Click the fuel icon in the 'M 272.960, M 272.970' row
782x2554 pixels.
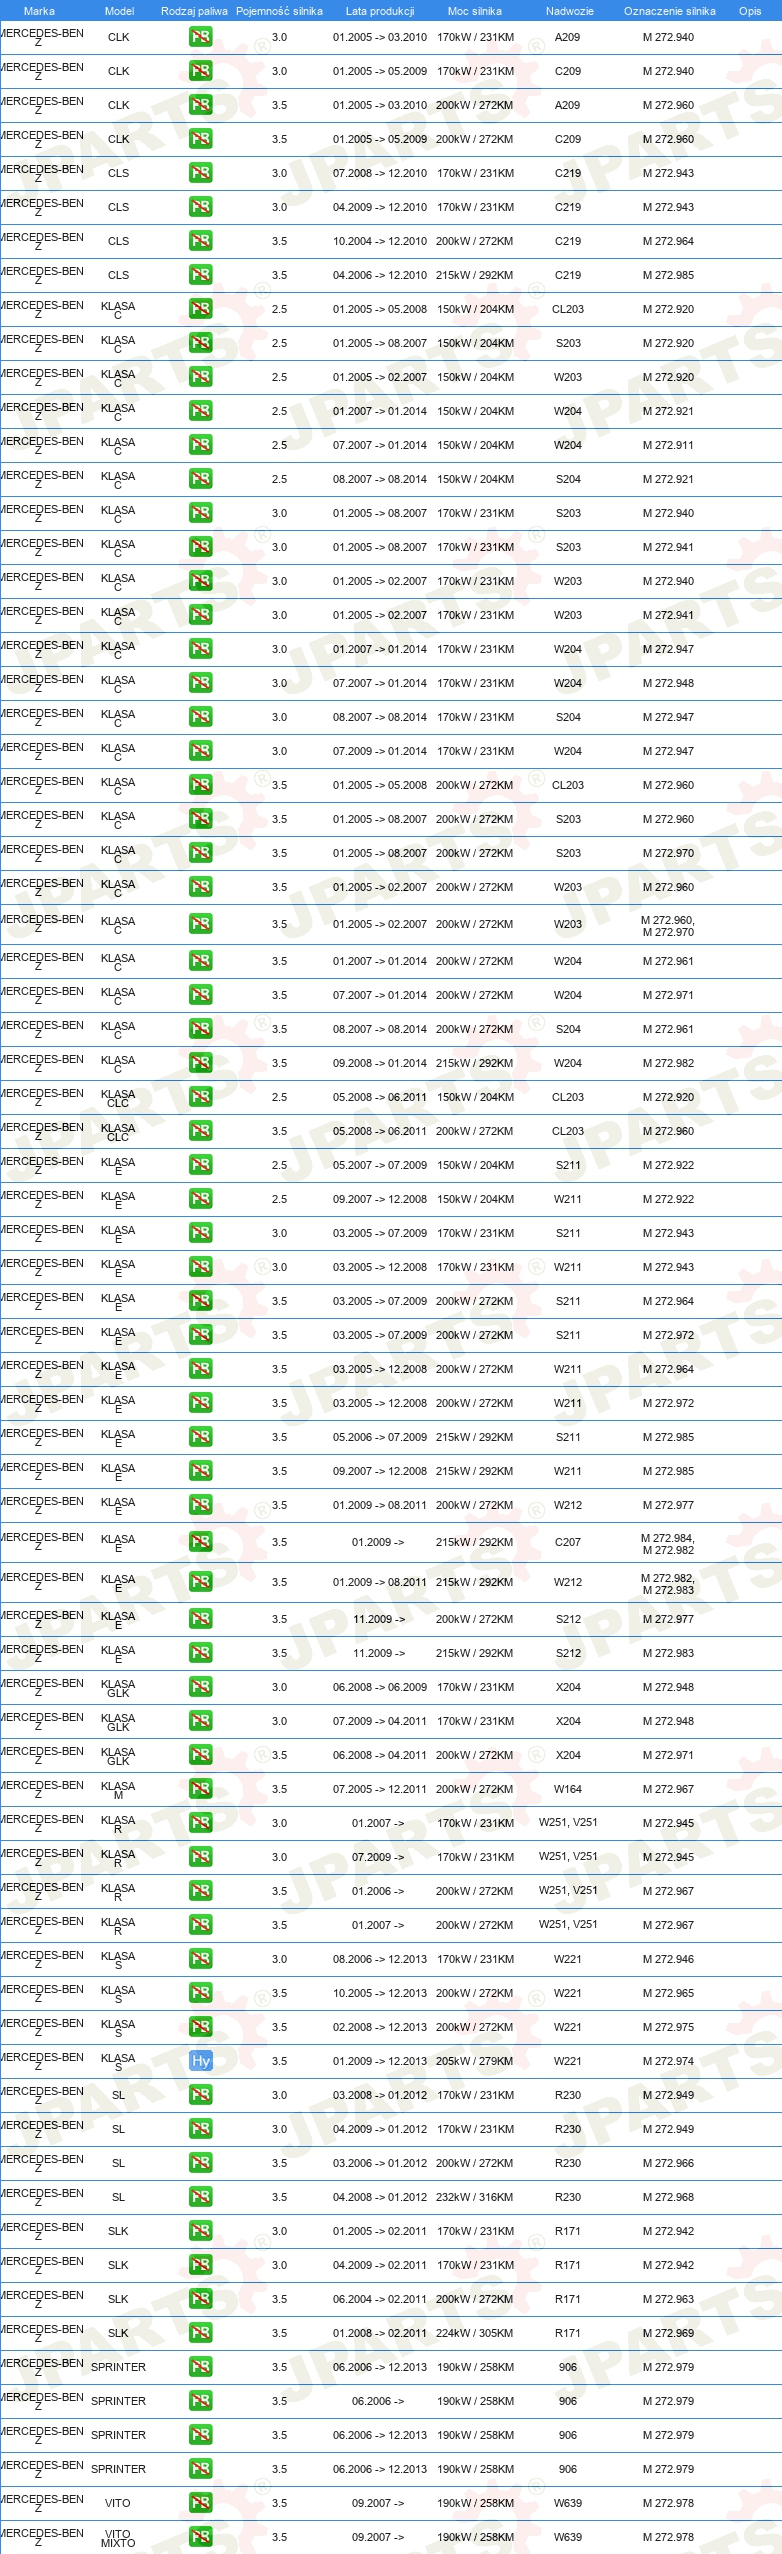click(201, 925)
